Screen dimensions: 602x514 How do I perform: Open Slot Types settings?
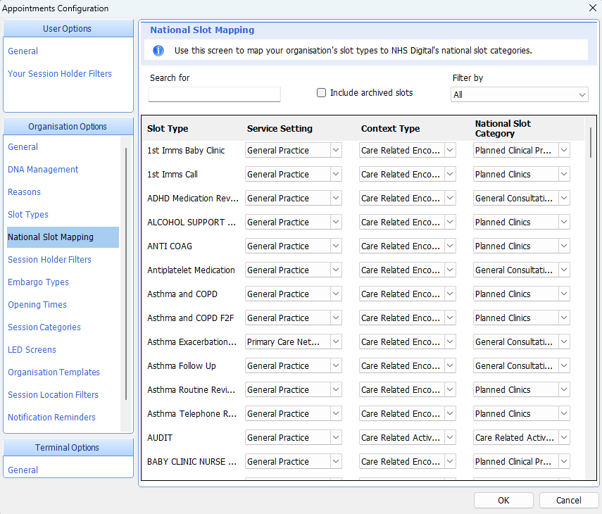coord(28,215)
